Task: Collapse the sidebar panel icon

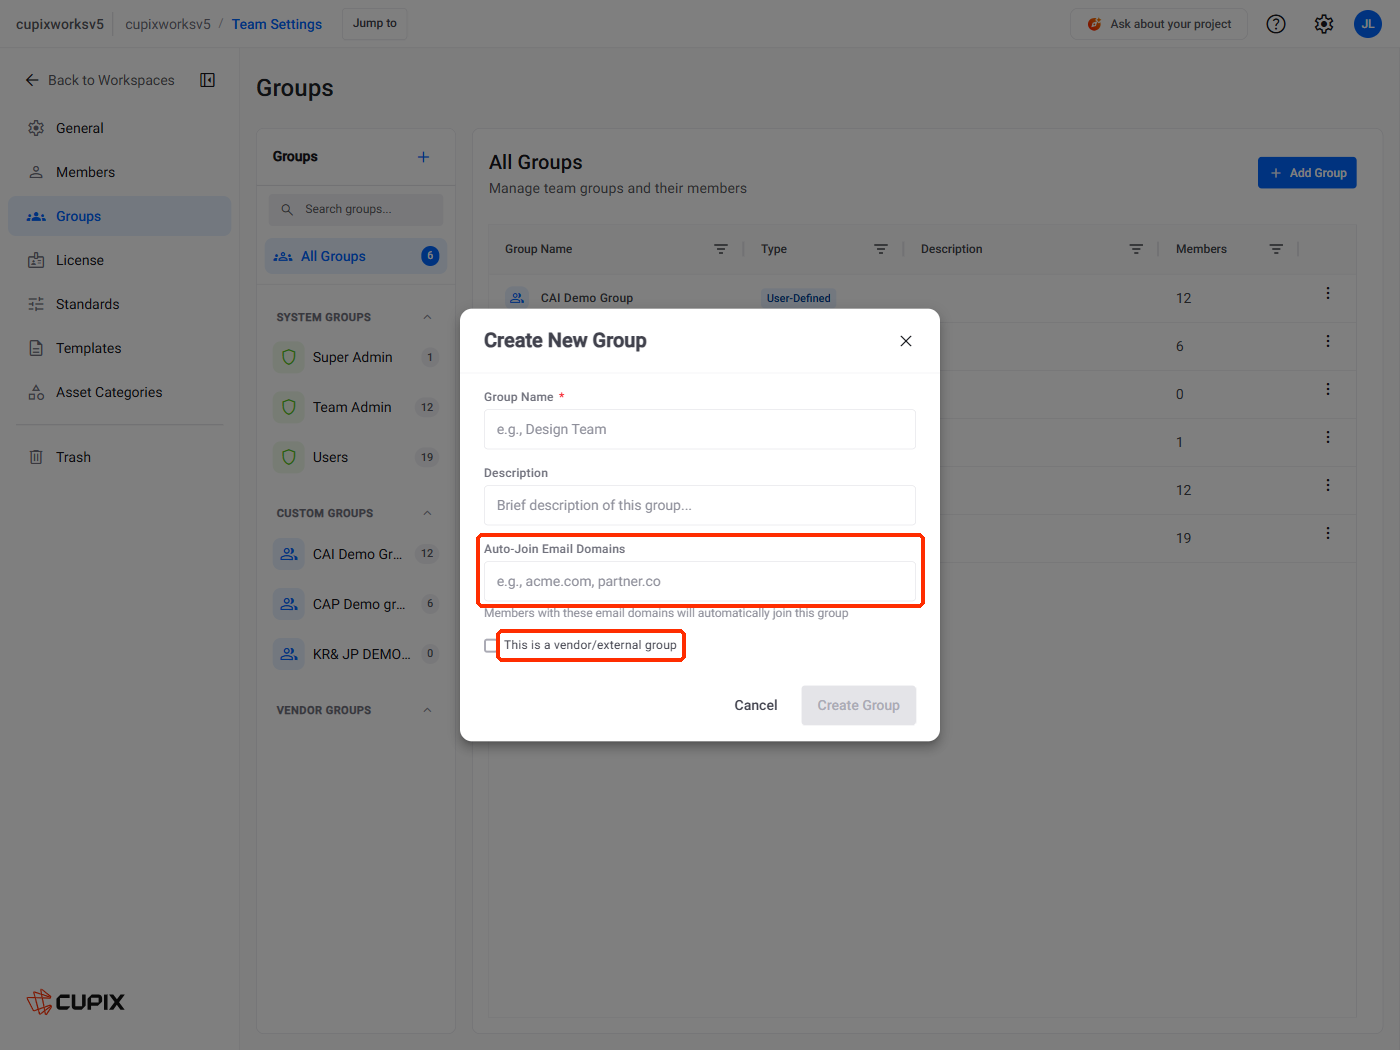Action: (208, 80)
